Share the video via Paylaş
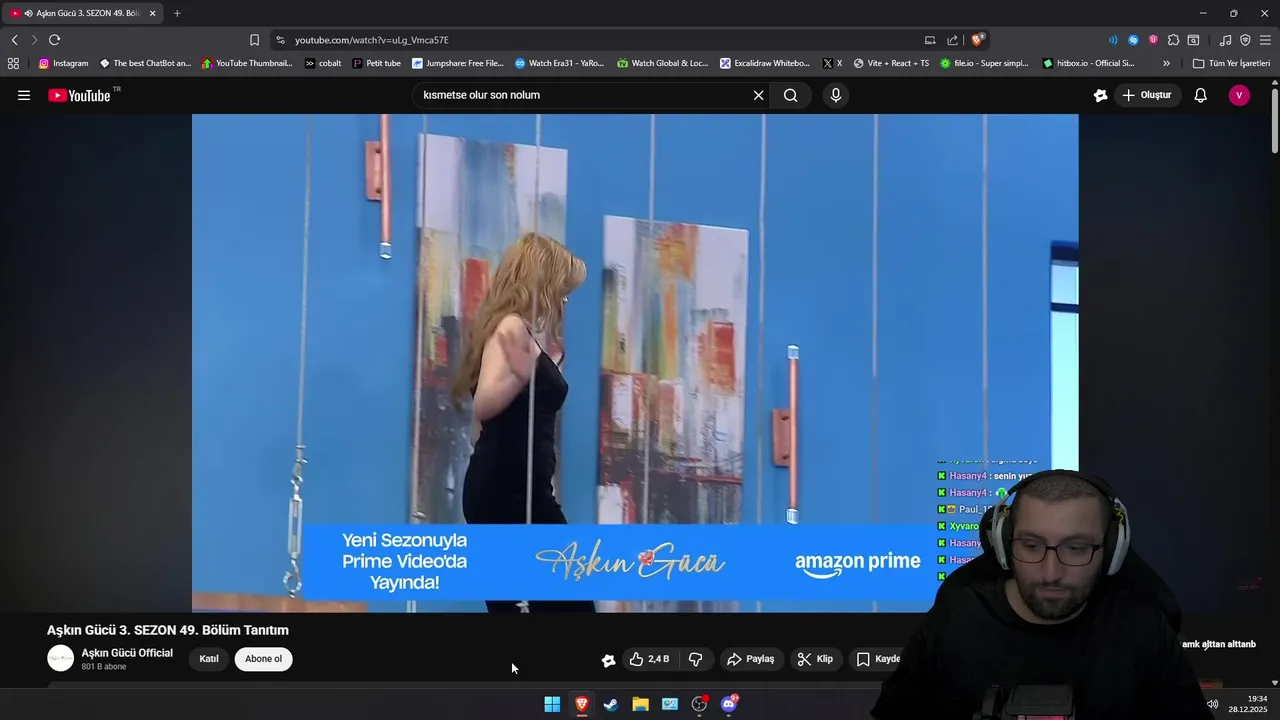 tap(751, 659)
